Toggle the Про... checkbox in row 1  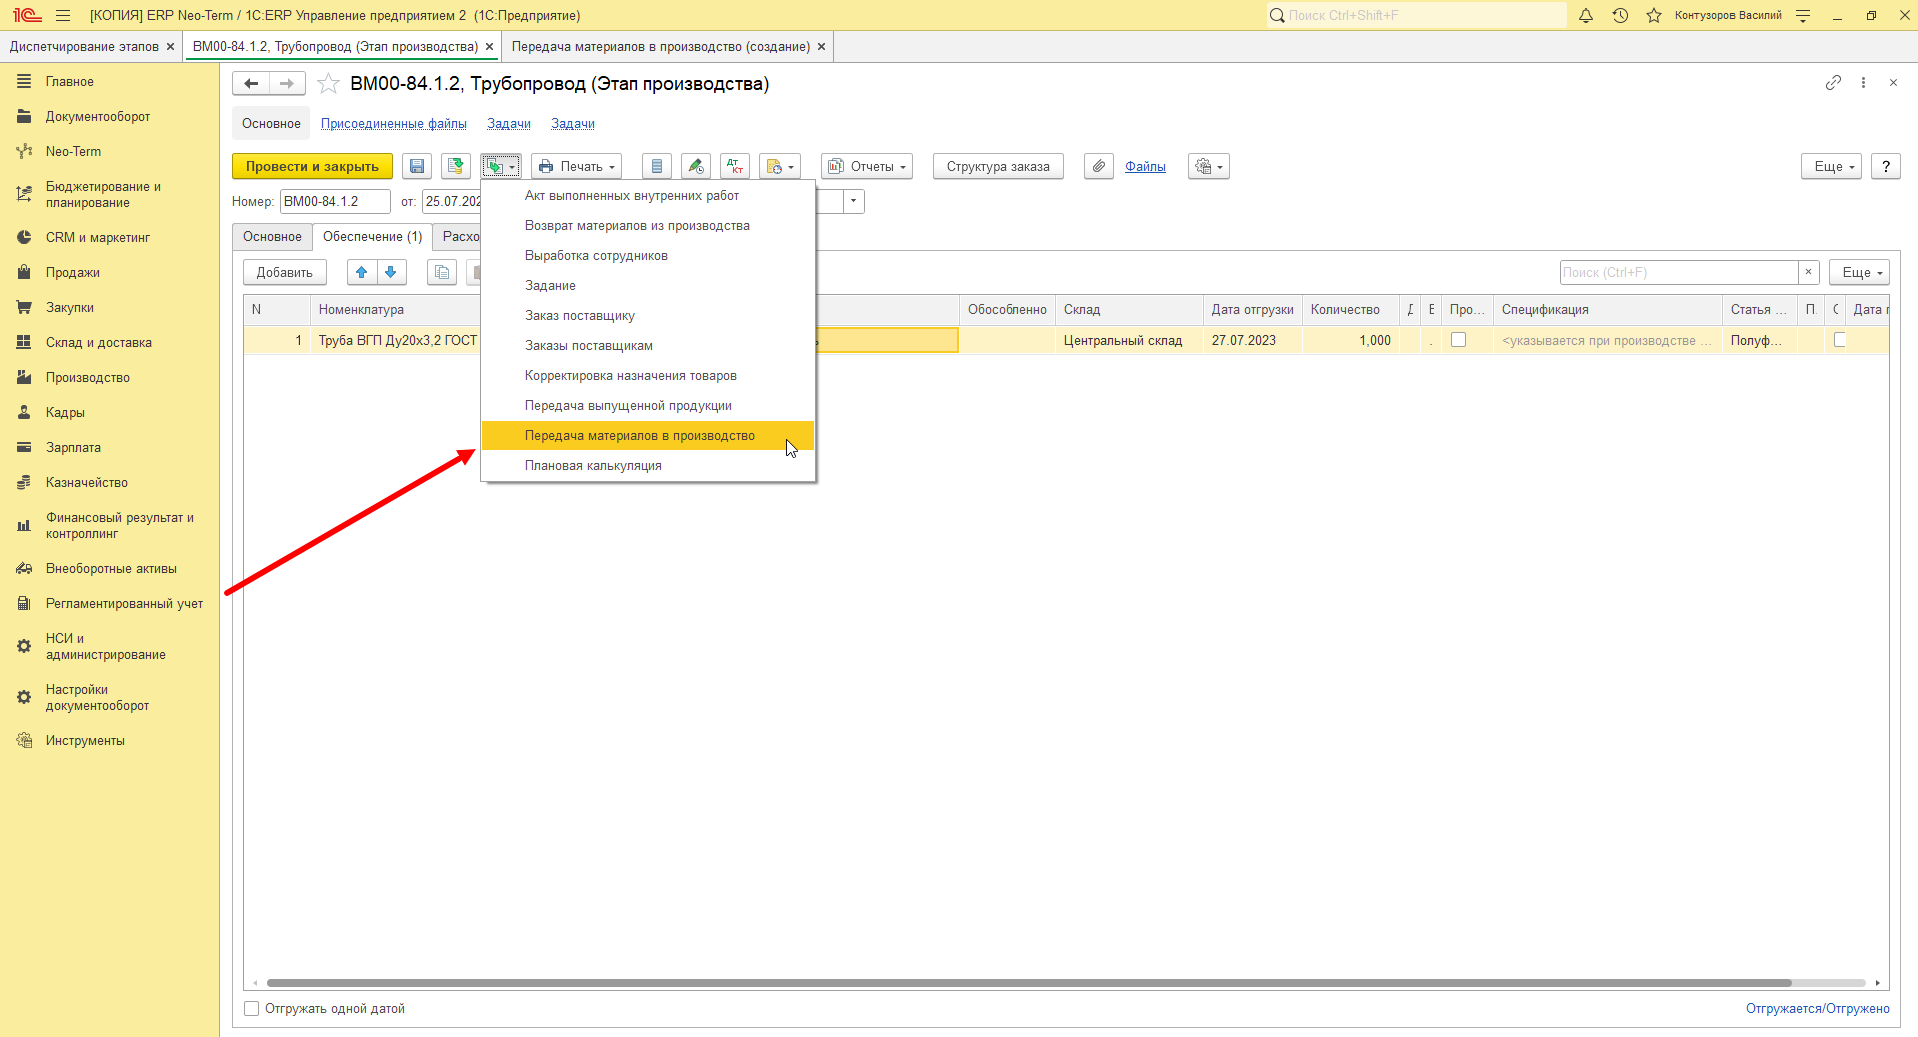1458,340
